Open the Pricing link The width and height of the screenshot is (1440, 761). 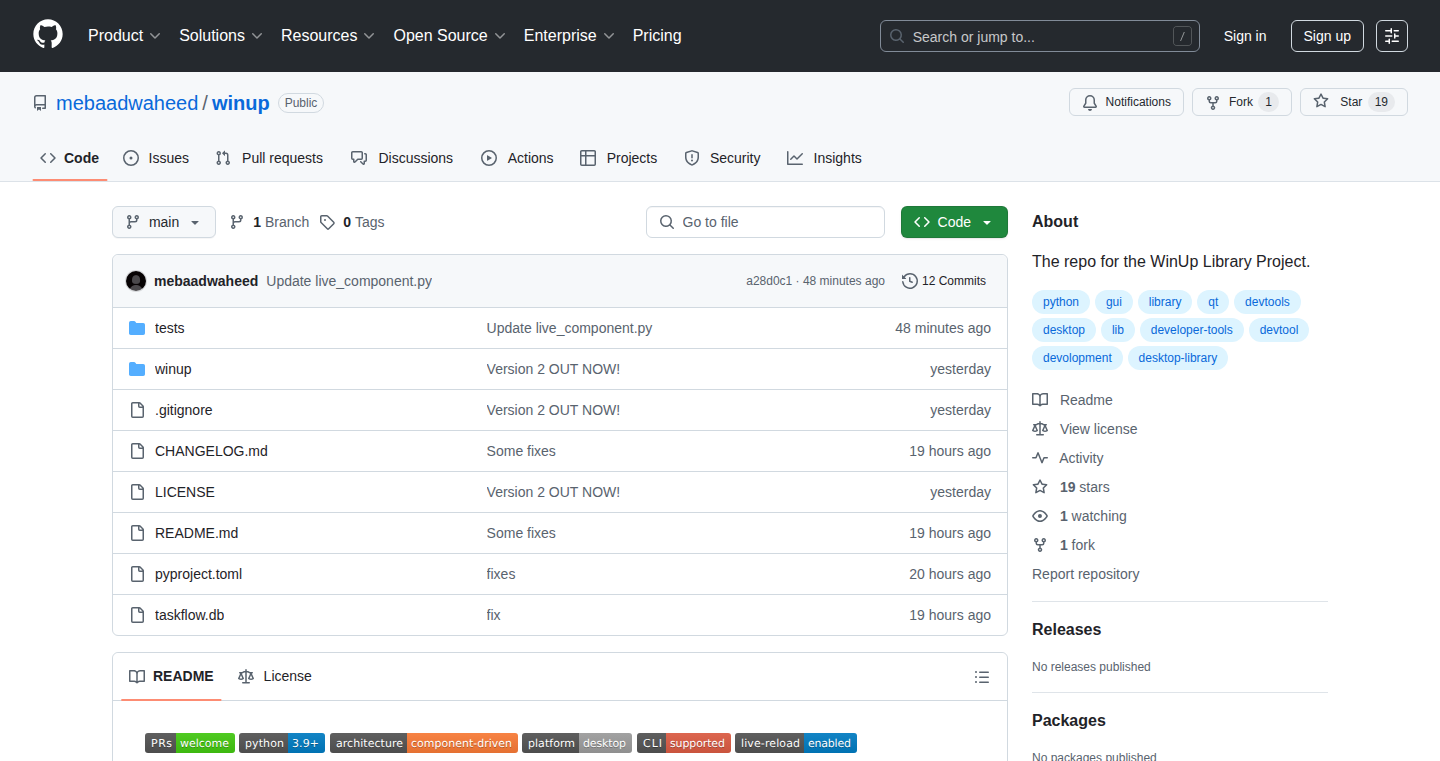[657, 35]
